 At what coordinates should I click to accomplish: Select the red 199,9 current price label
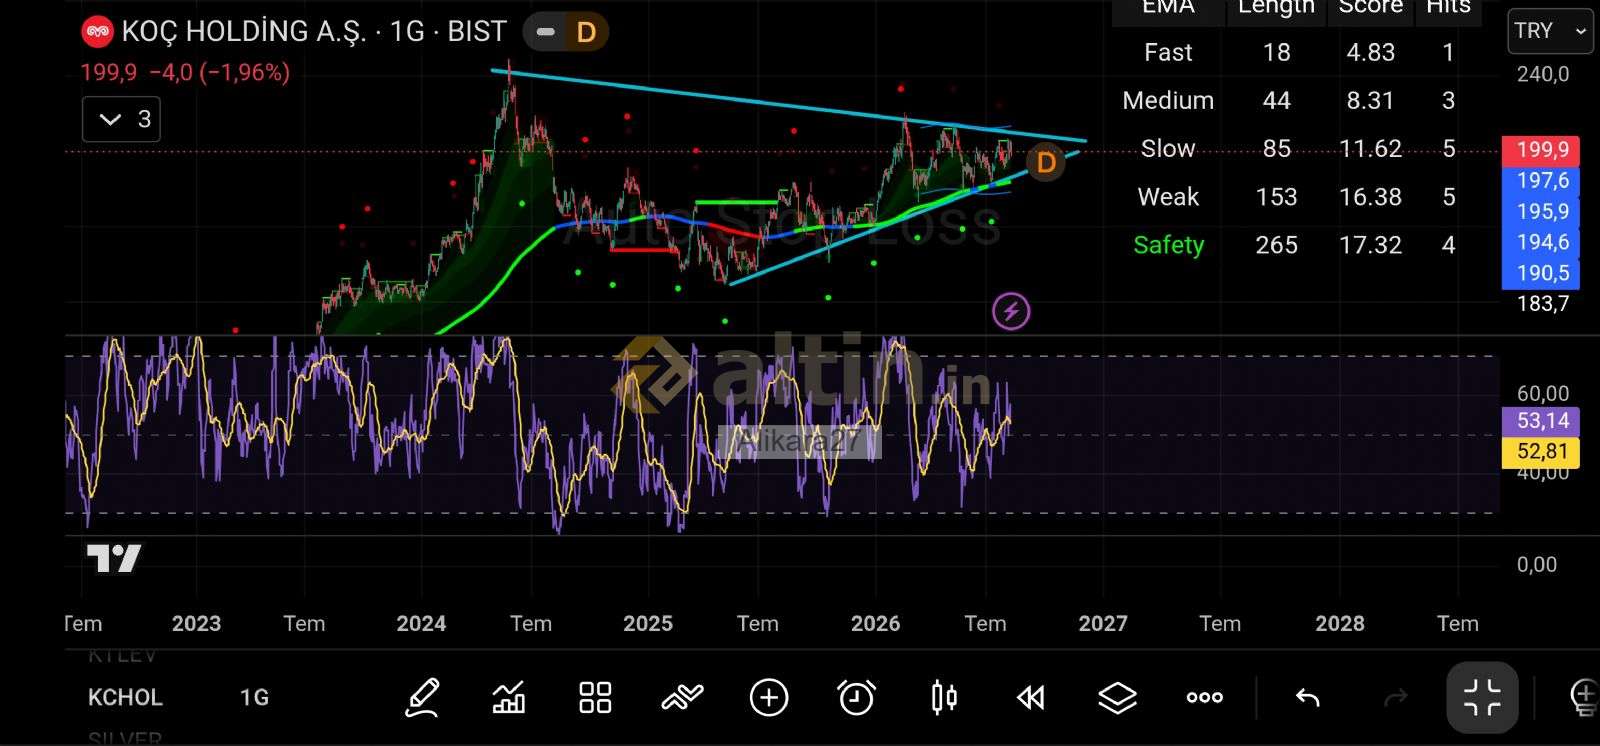pyautogui.click(x=1541, y=150)
